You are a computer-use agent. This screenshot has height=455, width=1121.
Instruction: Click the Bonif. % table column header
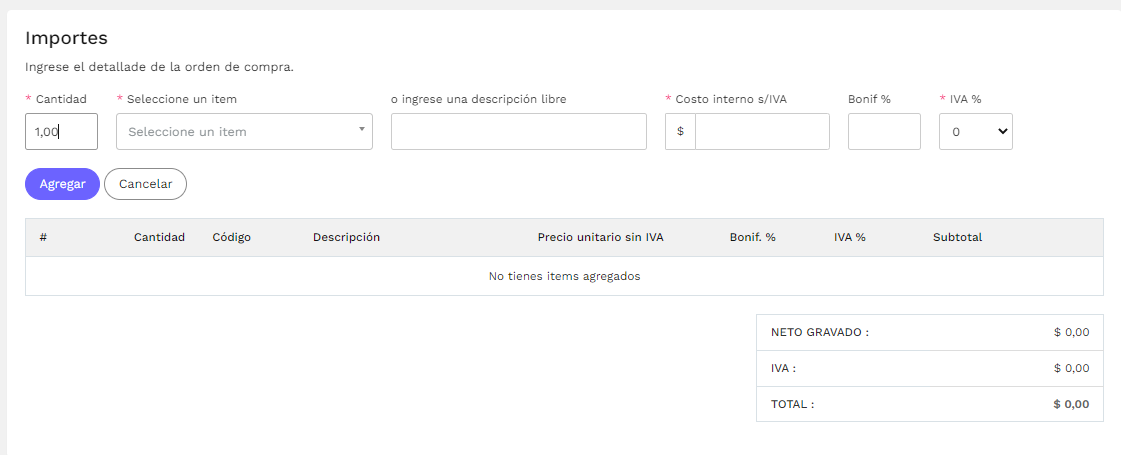(x=753, y=237)
